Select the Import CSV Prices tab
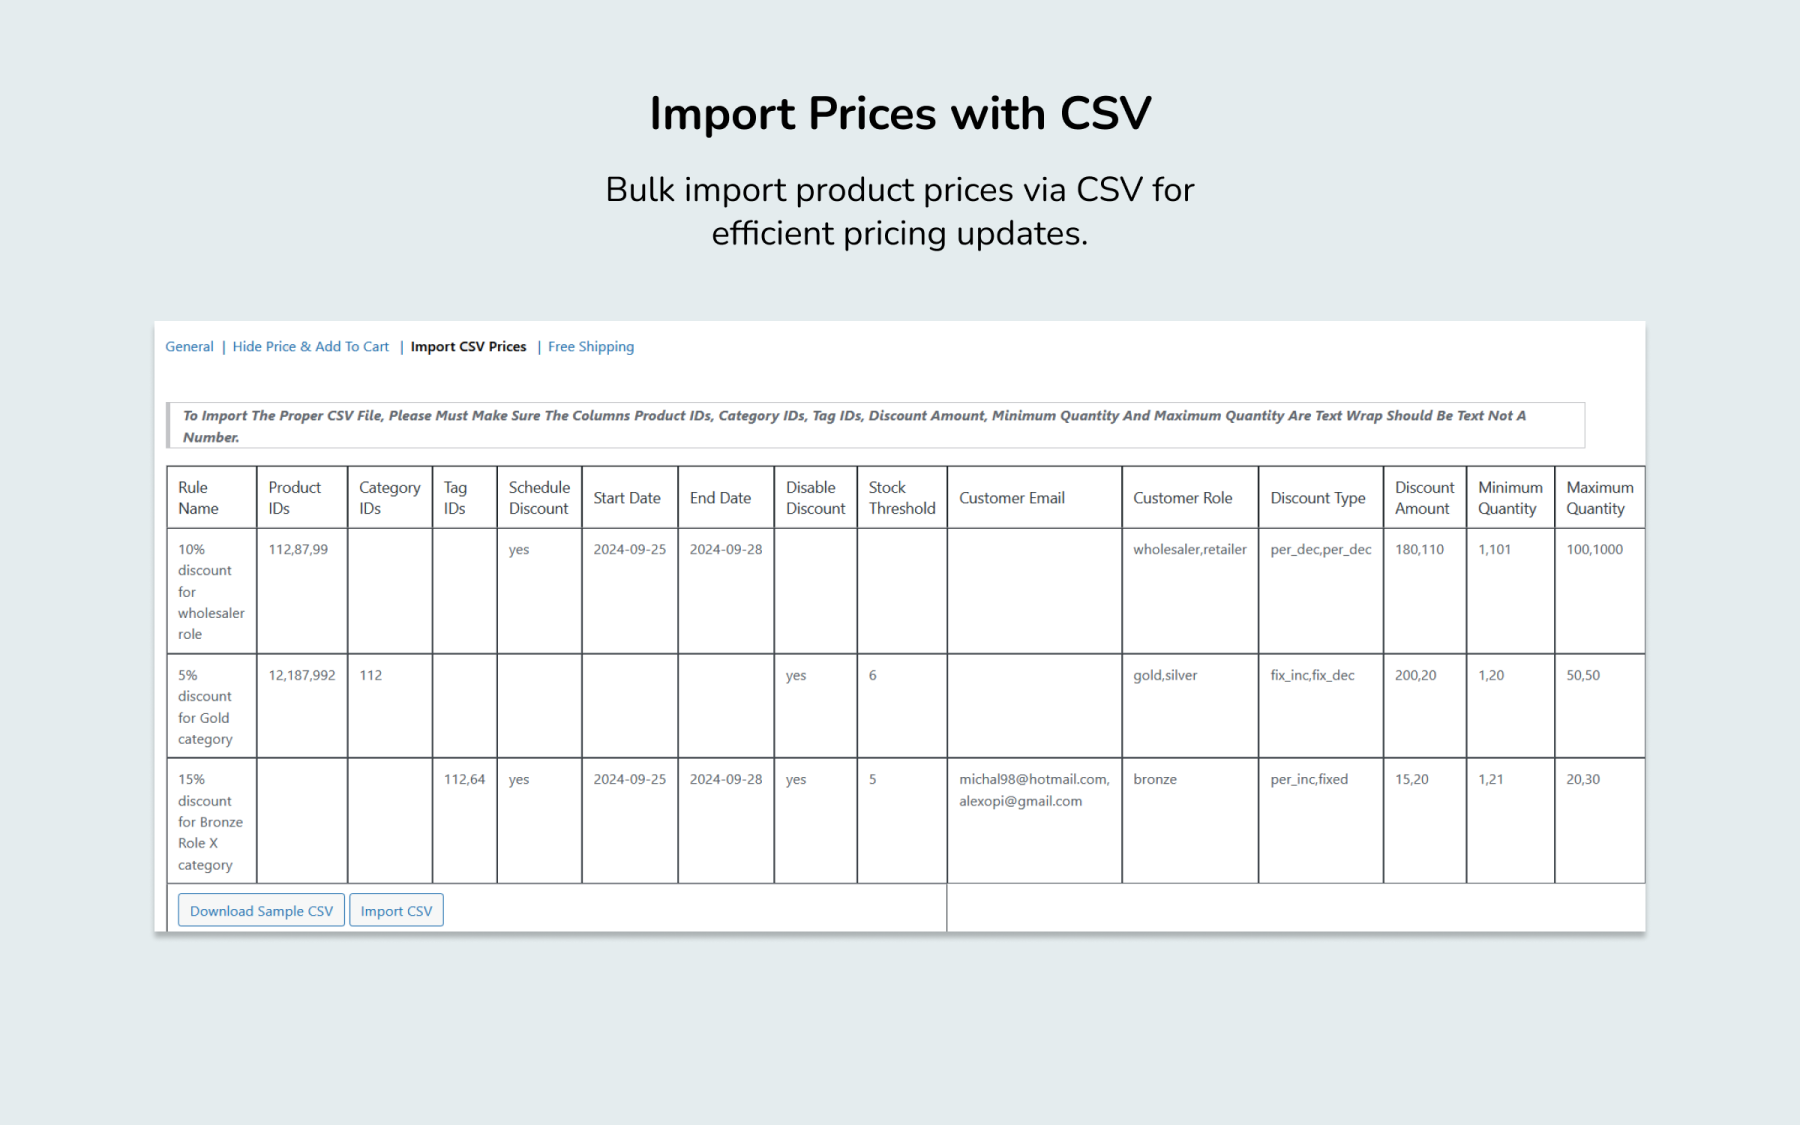 pos(468,347)
